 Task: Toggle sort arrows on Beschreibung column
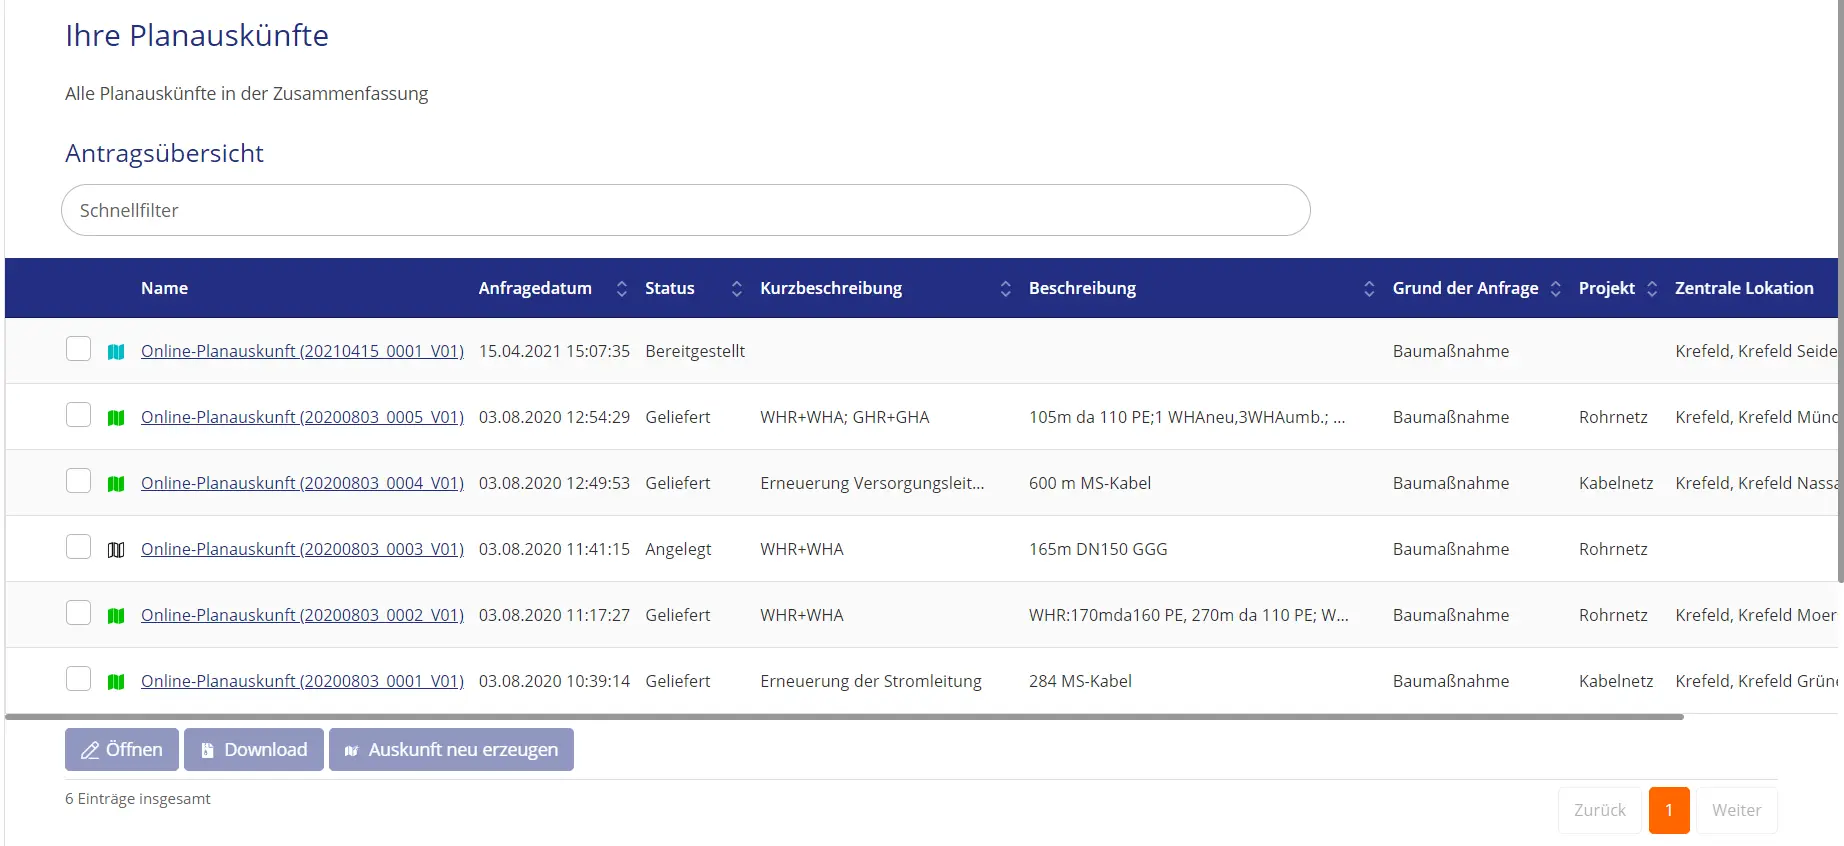[1368, 289]
